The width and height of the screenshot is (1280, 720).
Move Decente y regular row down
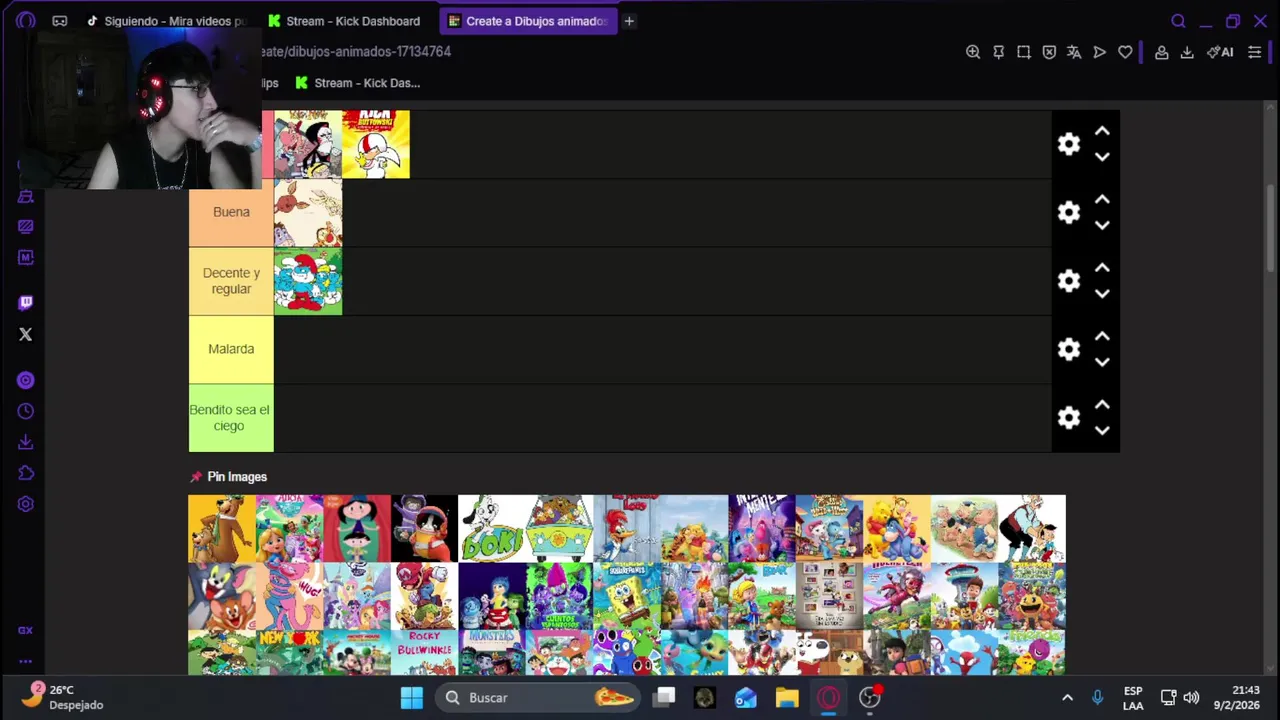click(x=1102, y=293)
